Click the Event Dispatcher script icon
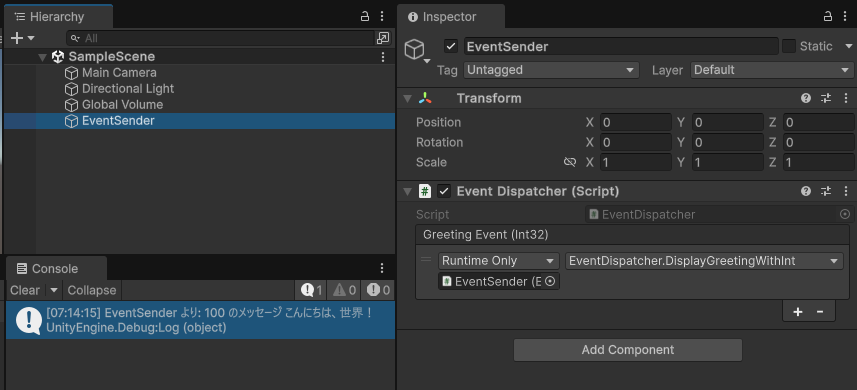Screen dimensions: 857x390 (425, 191)
